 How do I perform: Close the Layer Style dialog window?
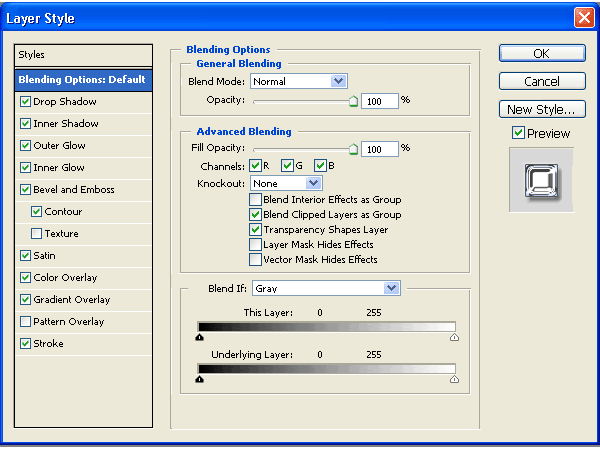coord(583,17)
